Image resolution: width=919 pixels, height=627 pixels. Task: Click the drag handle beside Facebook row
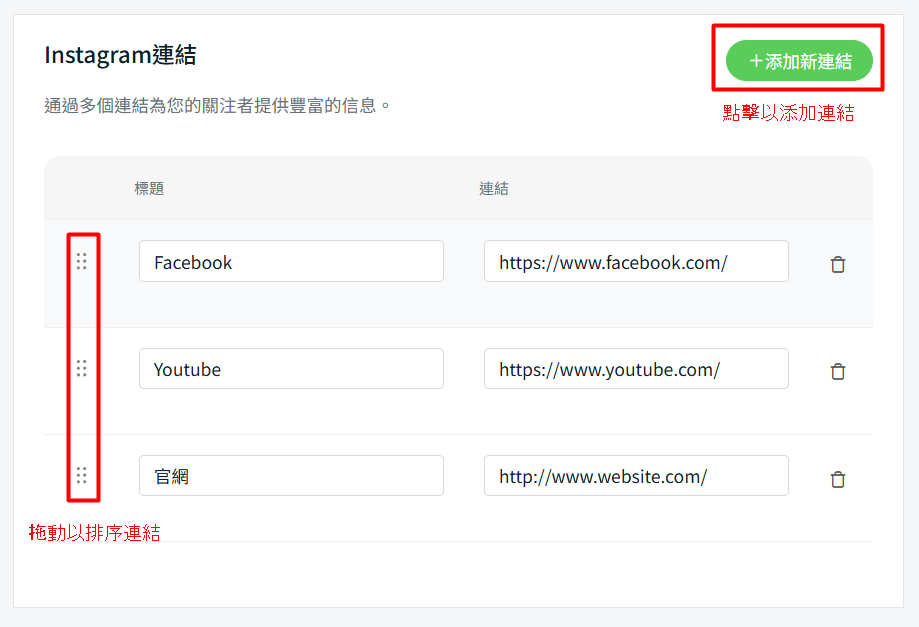coord(82,261)
